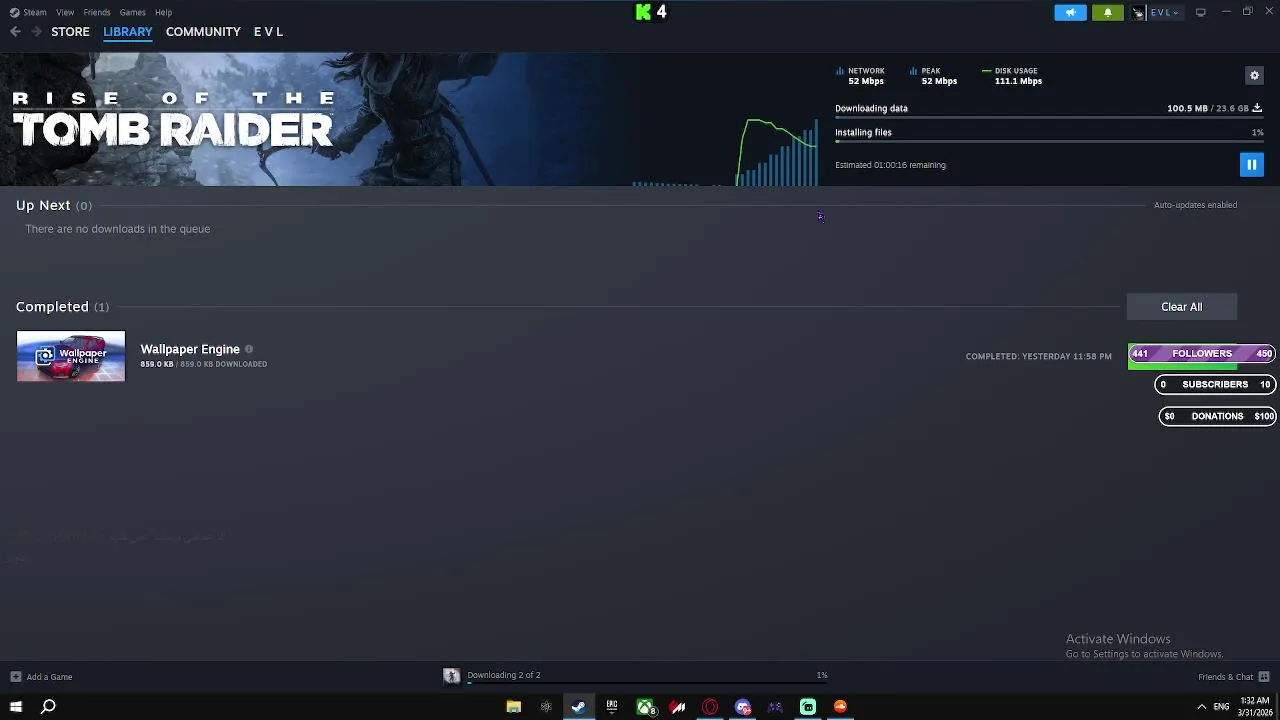Viewport: 1280px width, 720px height.
Task: Open the red striped app on taskbar
Action: click(678, 707)
